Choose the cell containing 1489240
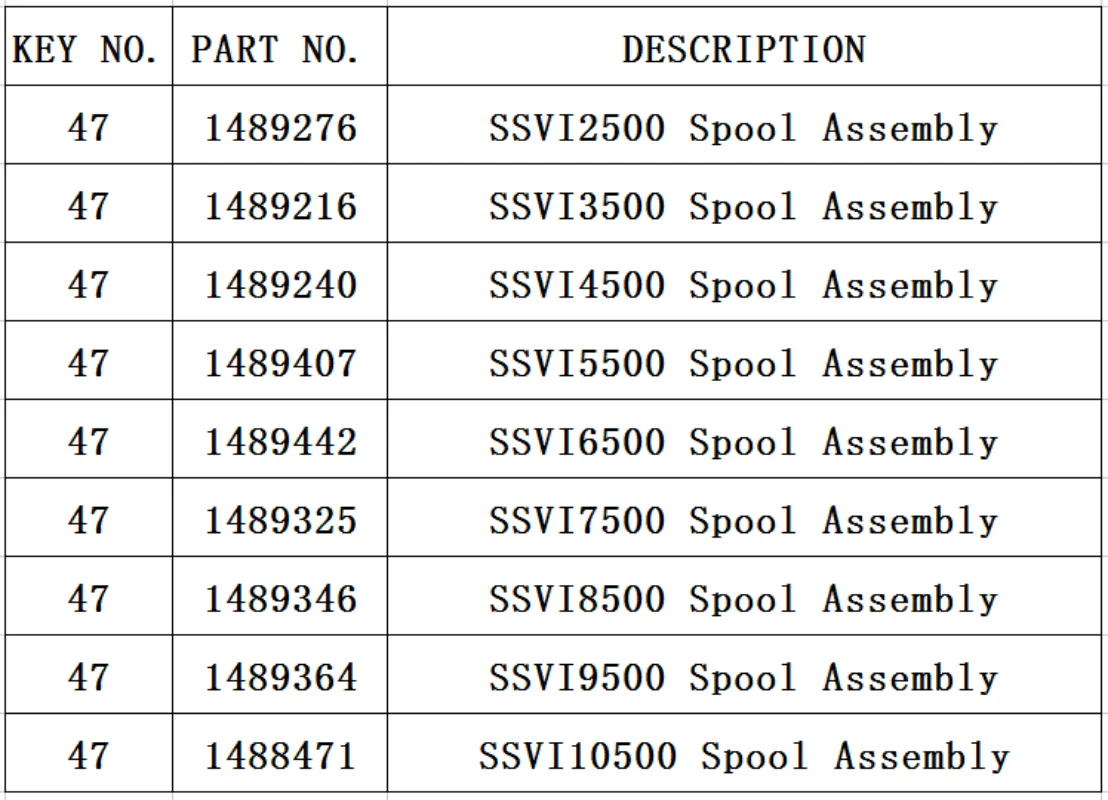This screenshot has width=1108, height=800. tap(281, 286)
